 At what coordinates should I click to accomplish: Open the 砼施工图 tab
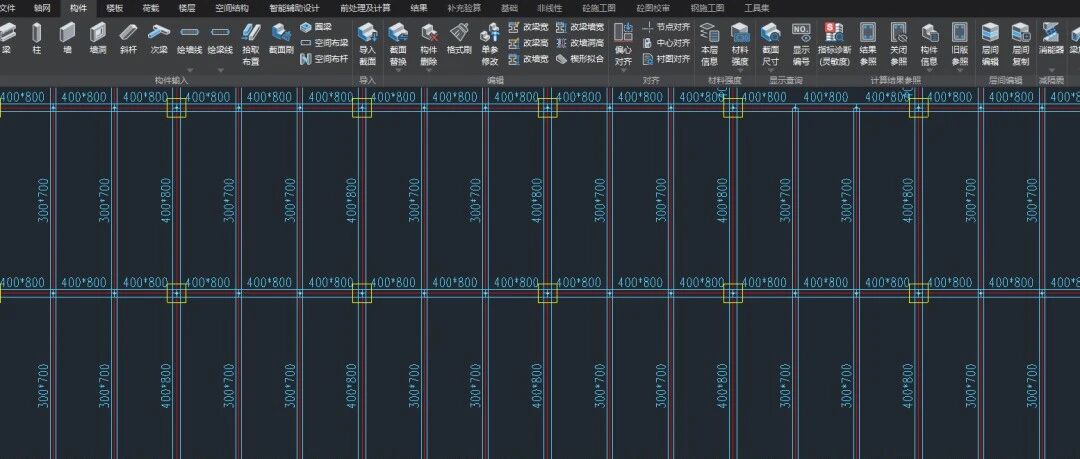599,8
